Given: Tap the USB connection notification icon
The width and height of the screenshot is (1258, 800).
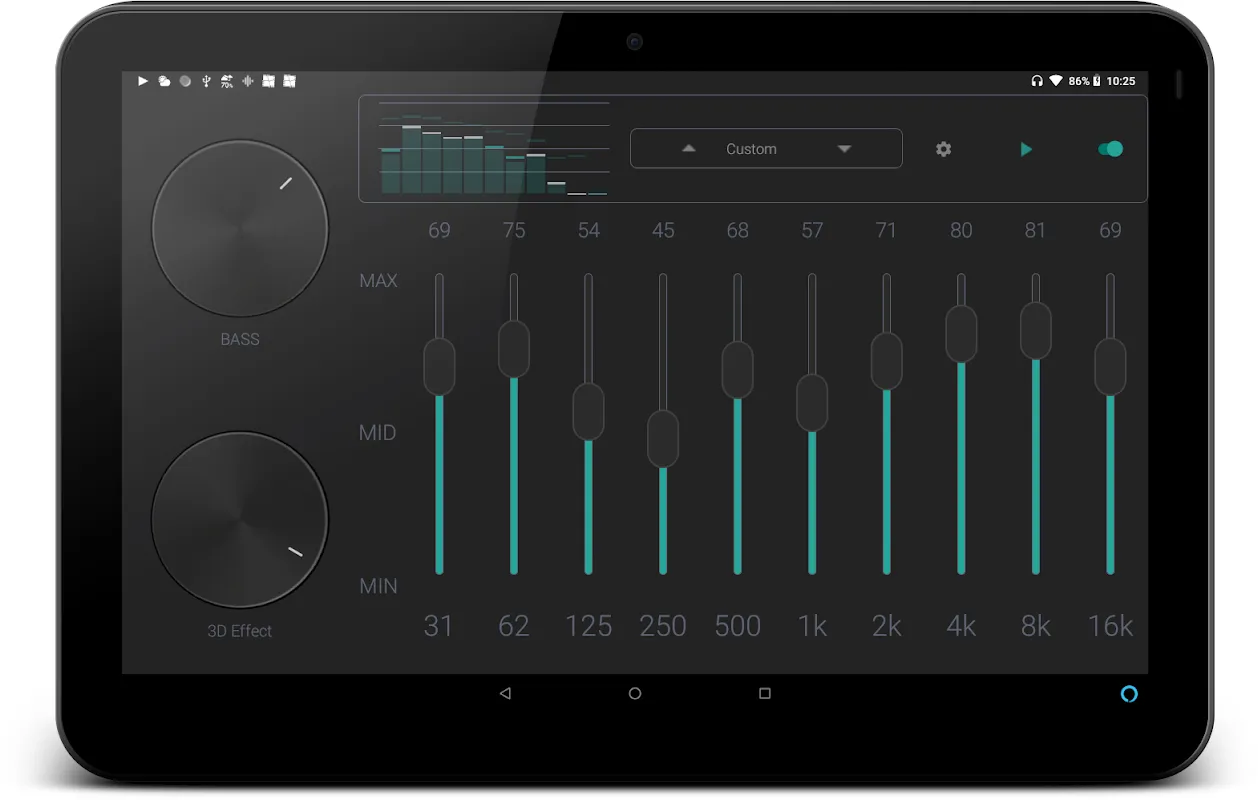Looking at the screenshot, I should tap(208, 81).
